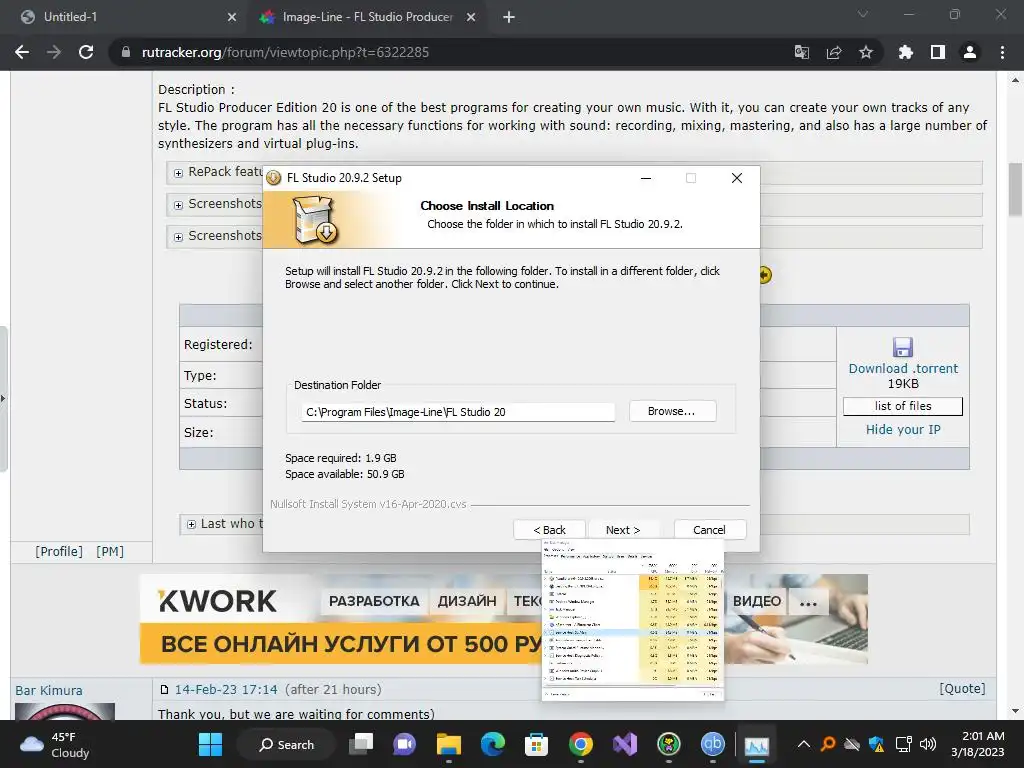
Task: Open a new Chrome tab
Action: 509,17
